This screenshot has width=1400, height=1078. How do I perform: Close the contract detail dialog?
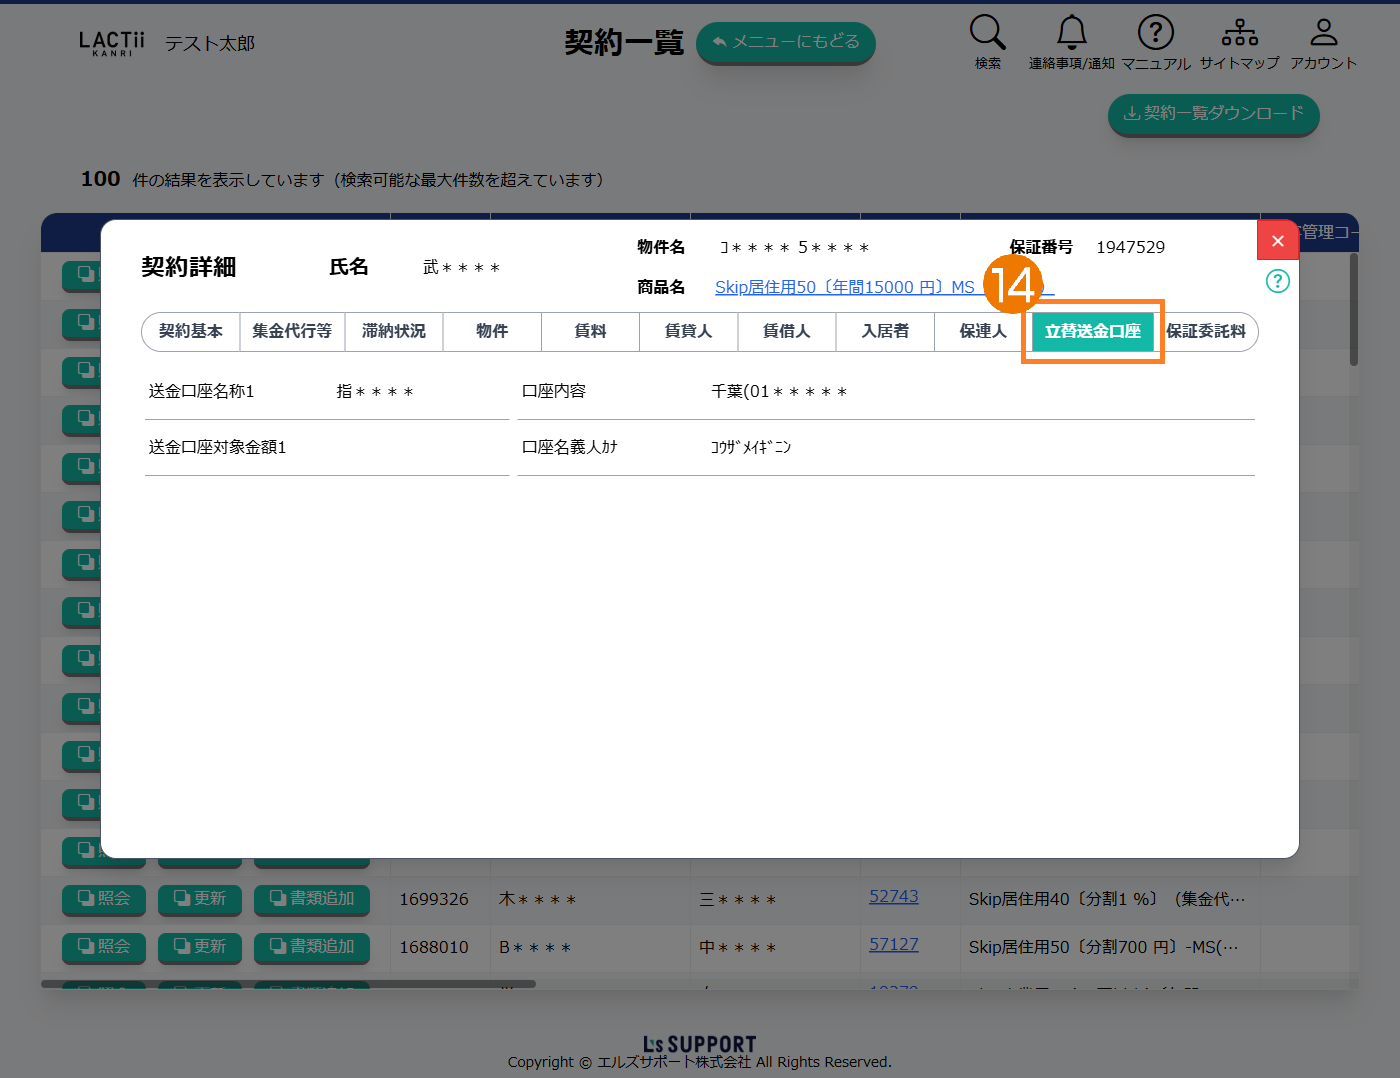click(1277, 241)
